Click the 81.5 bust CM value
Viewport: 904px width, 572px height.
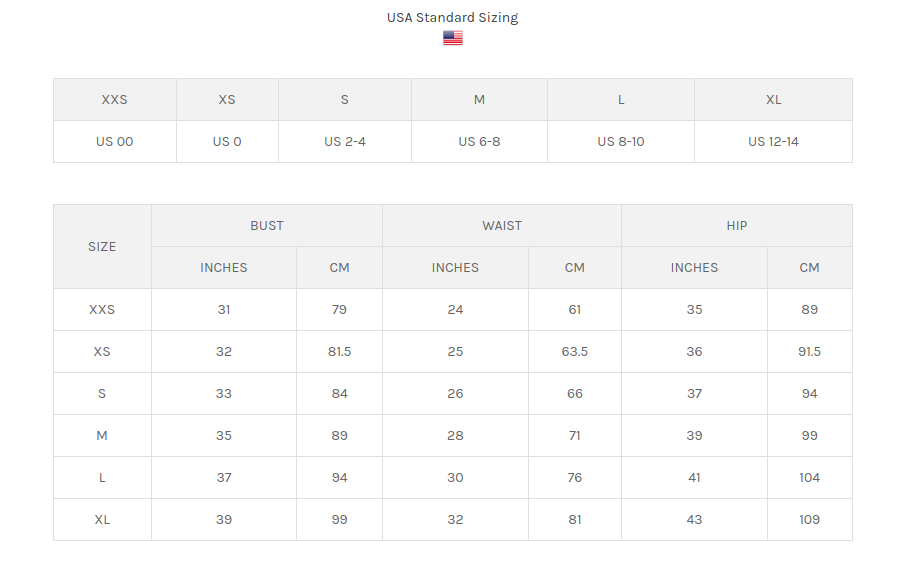coord(339,352)
